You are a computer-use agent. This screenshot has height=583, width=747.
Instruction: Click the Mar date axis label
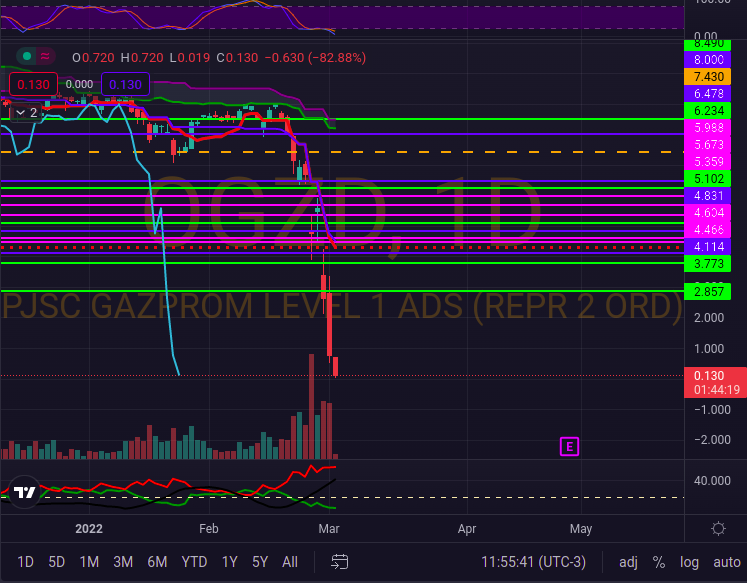pyautogui.click(x=329, y=529)
